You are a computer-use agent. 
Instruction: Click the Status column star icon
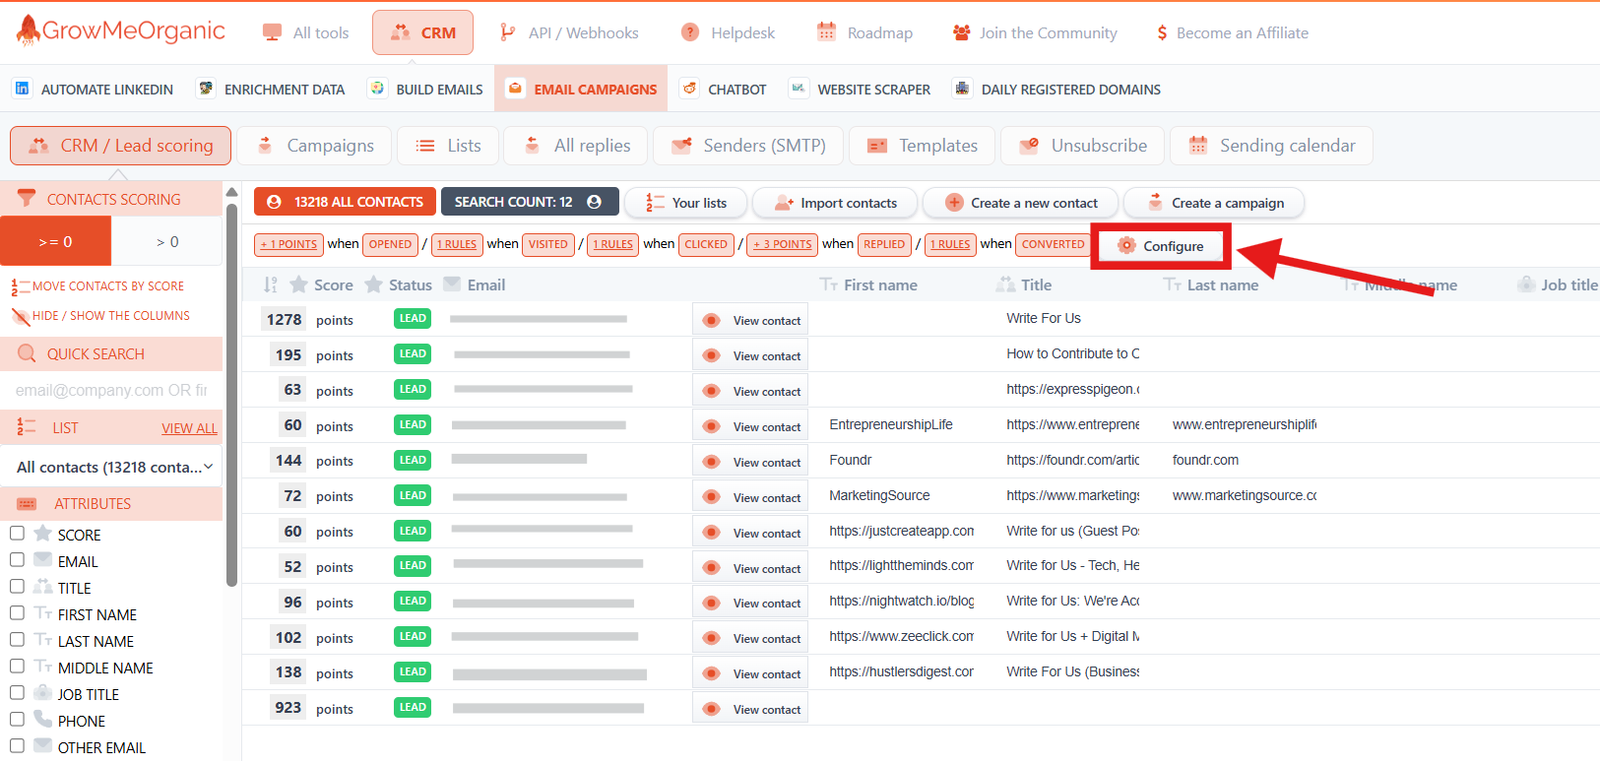(x=374, y=285)
